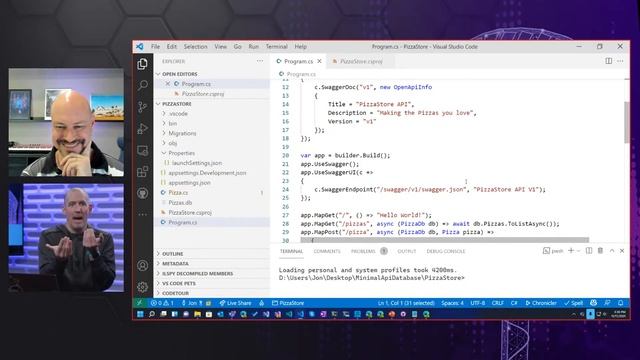Open the Extensions view
640x360 pixels.
click(142, 172)
